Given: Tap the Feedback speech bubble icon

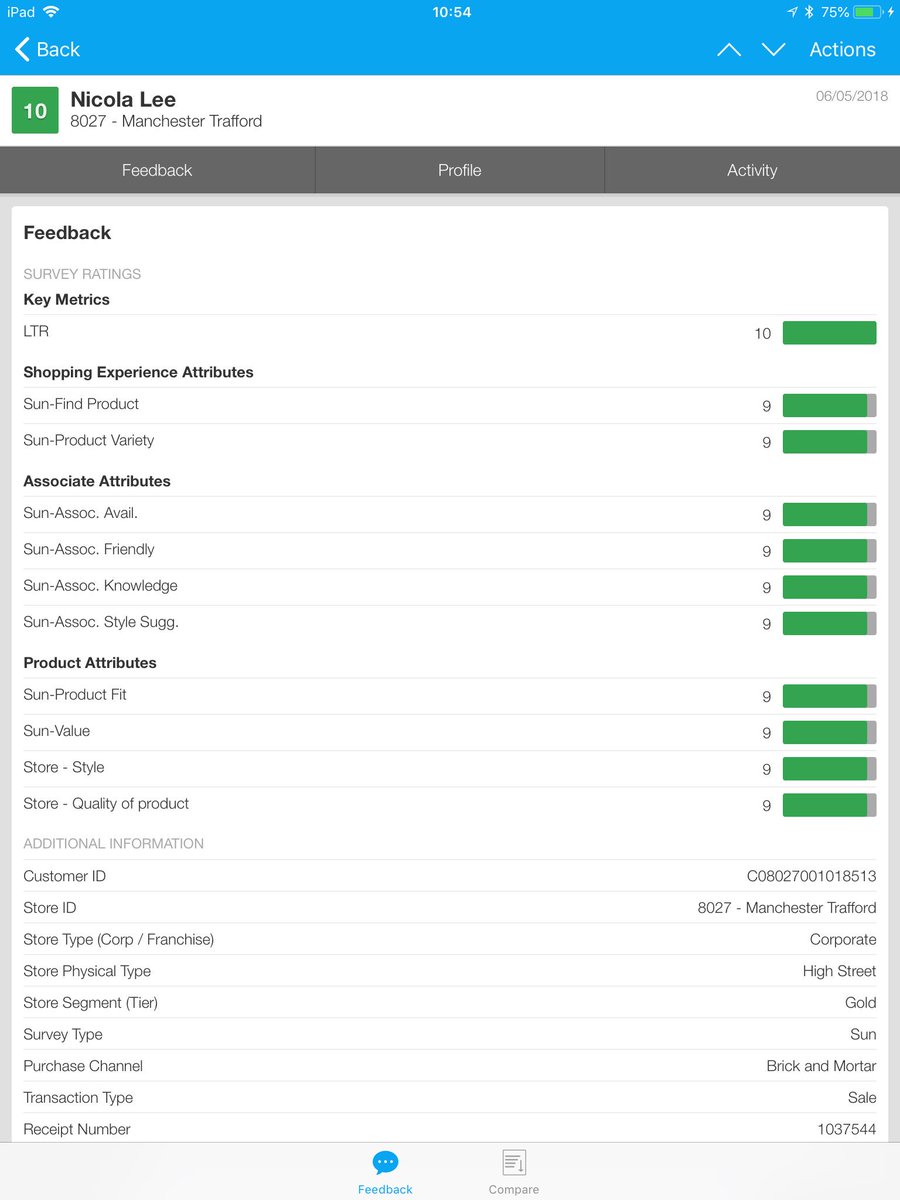Looking at the screenshot, I should coord(385,1162).
